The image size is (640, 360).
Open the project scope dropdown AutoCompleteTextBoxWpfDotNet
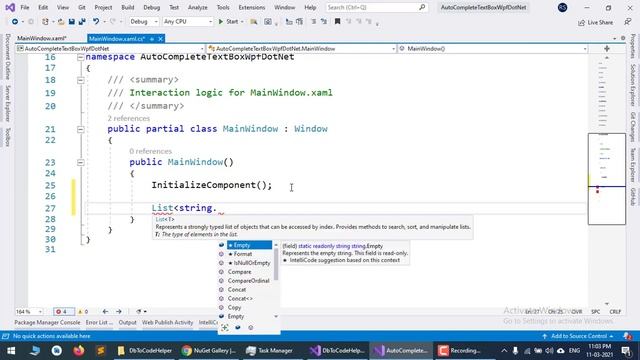pos(110,49)
